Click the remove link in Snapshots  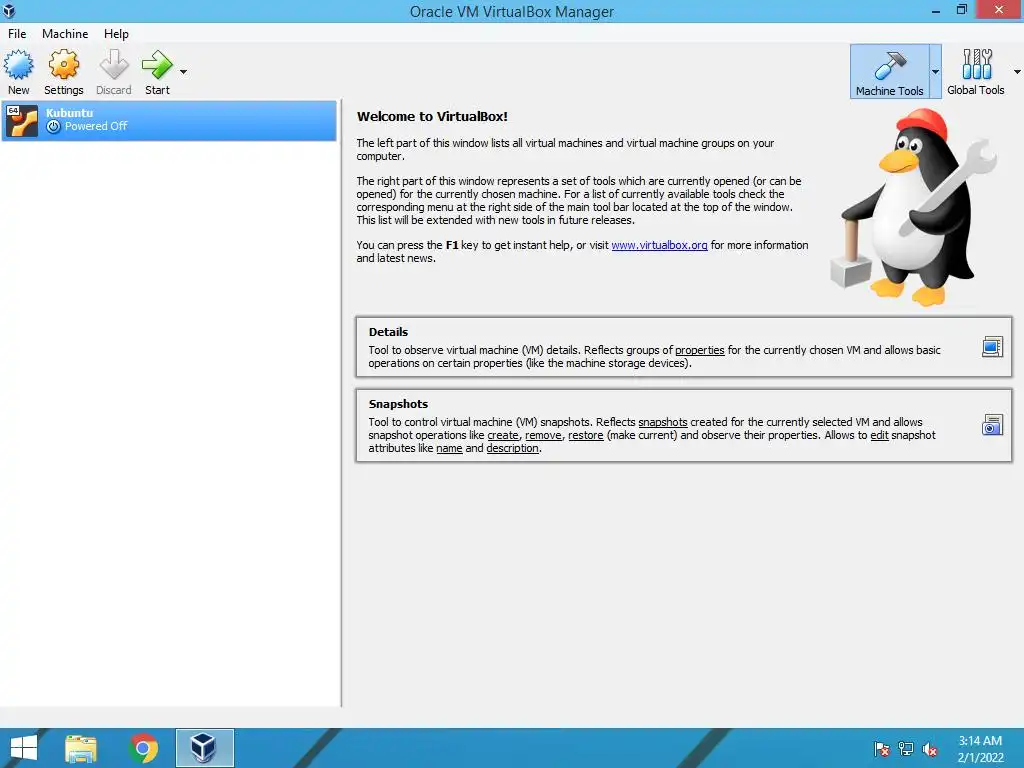pyautogui.click(x=543, y=435)
